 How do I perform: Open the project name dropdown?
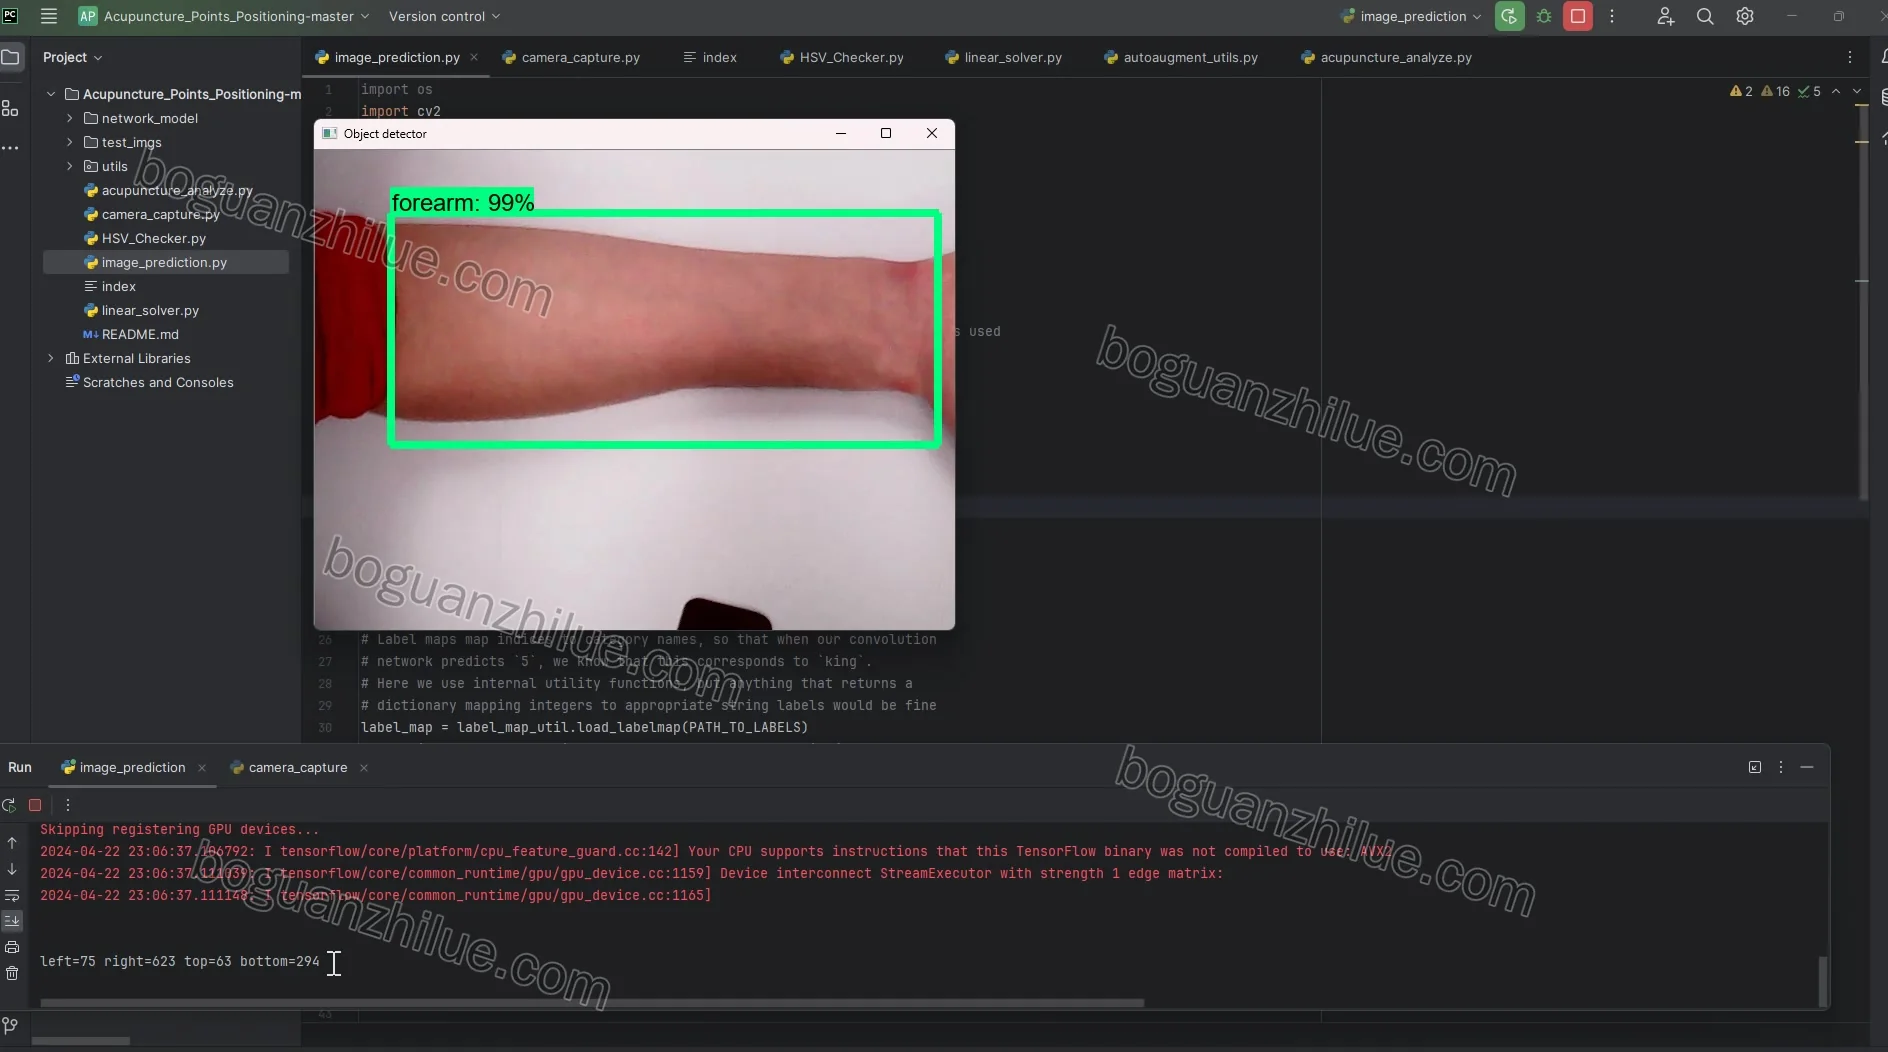click(x=225, y=16)
